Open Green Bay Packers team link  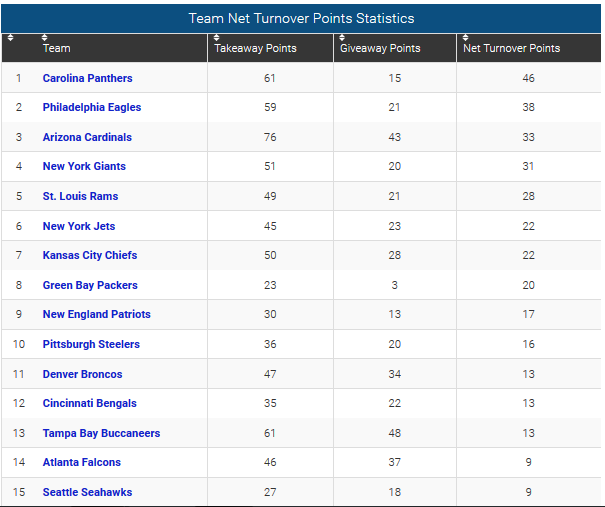(90, 285)
